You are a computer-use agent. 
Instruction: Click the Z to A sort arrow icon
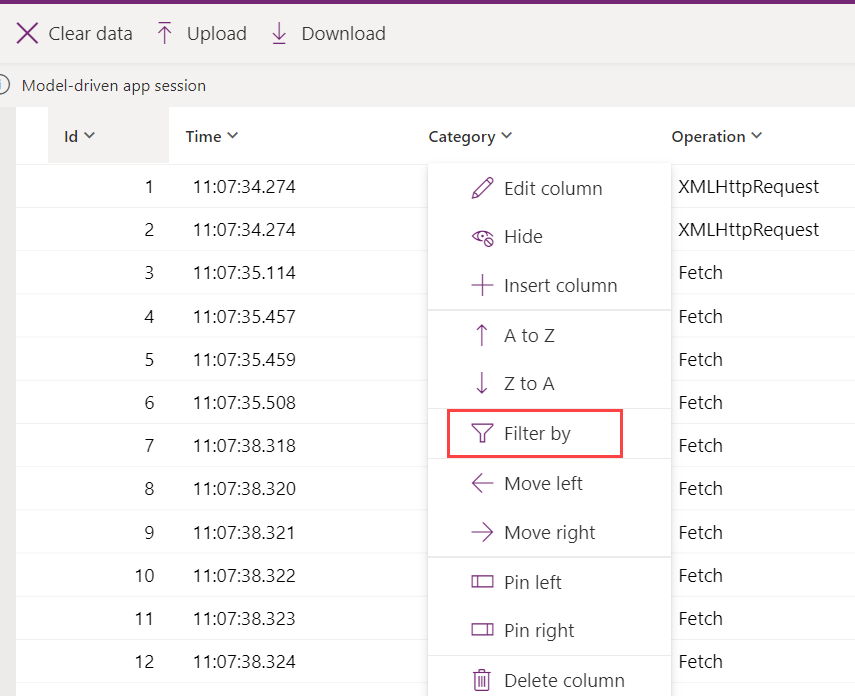click(481, 383)
